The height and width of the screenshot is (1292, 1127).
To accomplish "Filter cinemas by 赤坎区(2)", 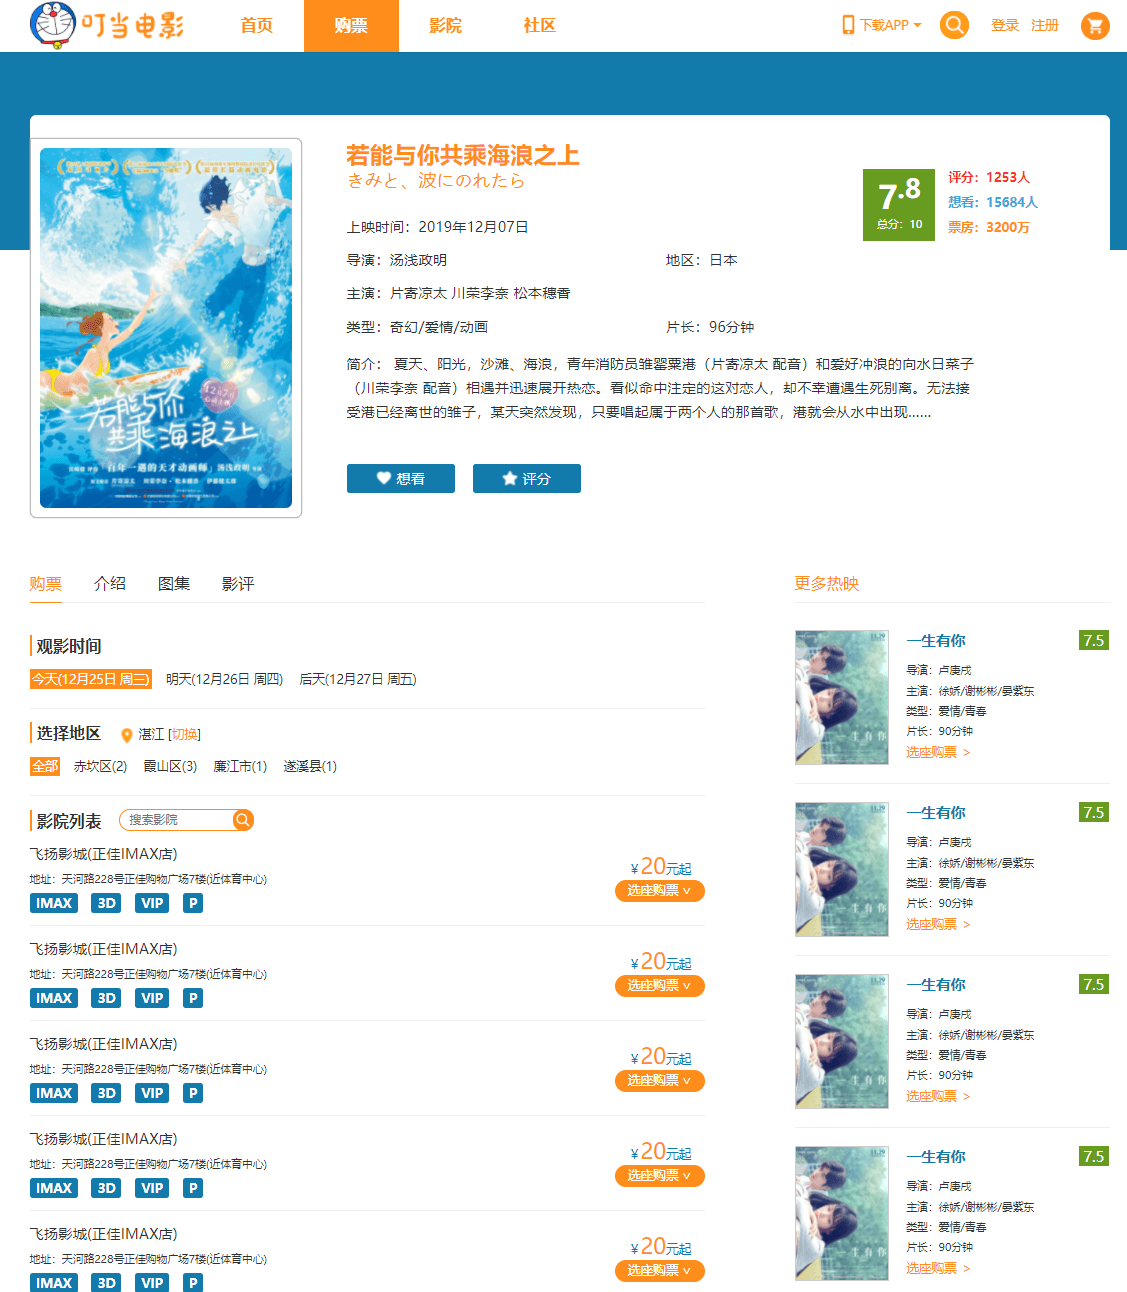I will click(100, 766).
